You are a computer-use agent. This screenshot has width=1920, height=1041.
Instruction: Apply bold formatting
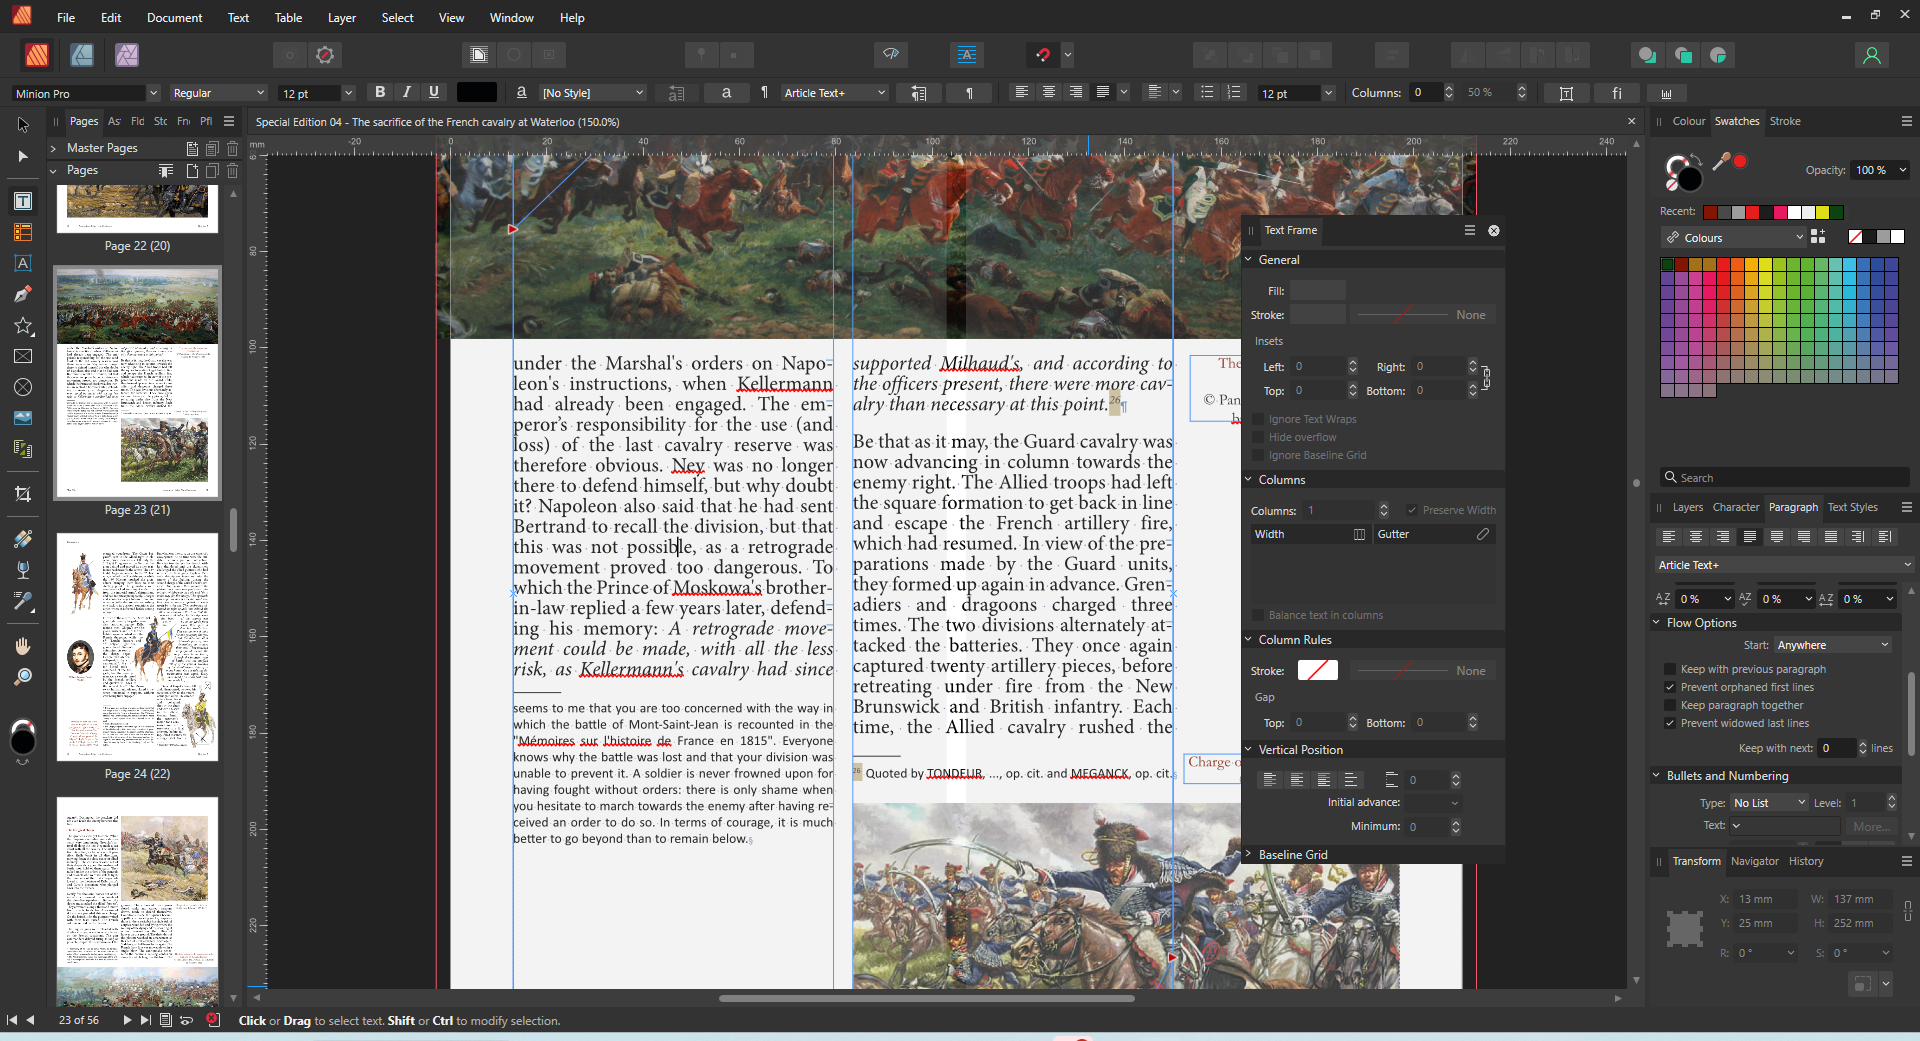point(380,92)
